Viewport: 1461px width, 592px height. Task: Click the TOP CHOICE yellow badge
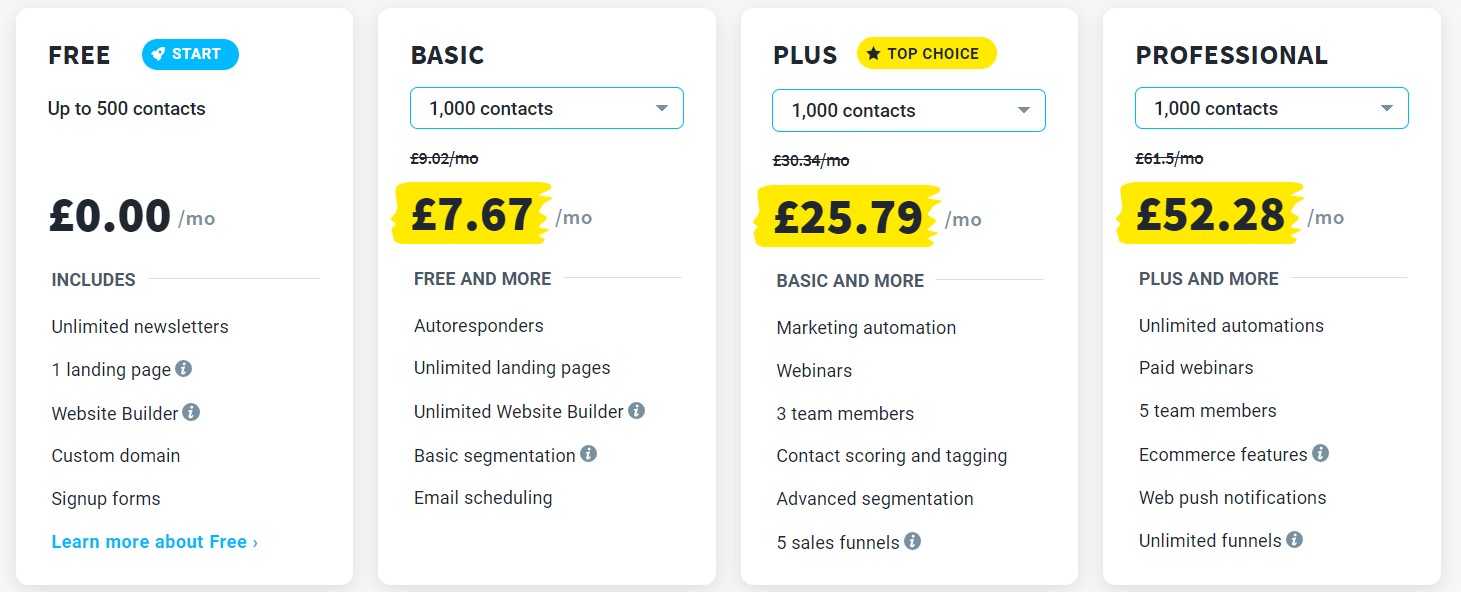coord(926,54)
